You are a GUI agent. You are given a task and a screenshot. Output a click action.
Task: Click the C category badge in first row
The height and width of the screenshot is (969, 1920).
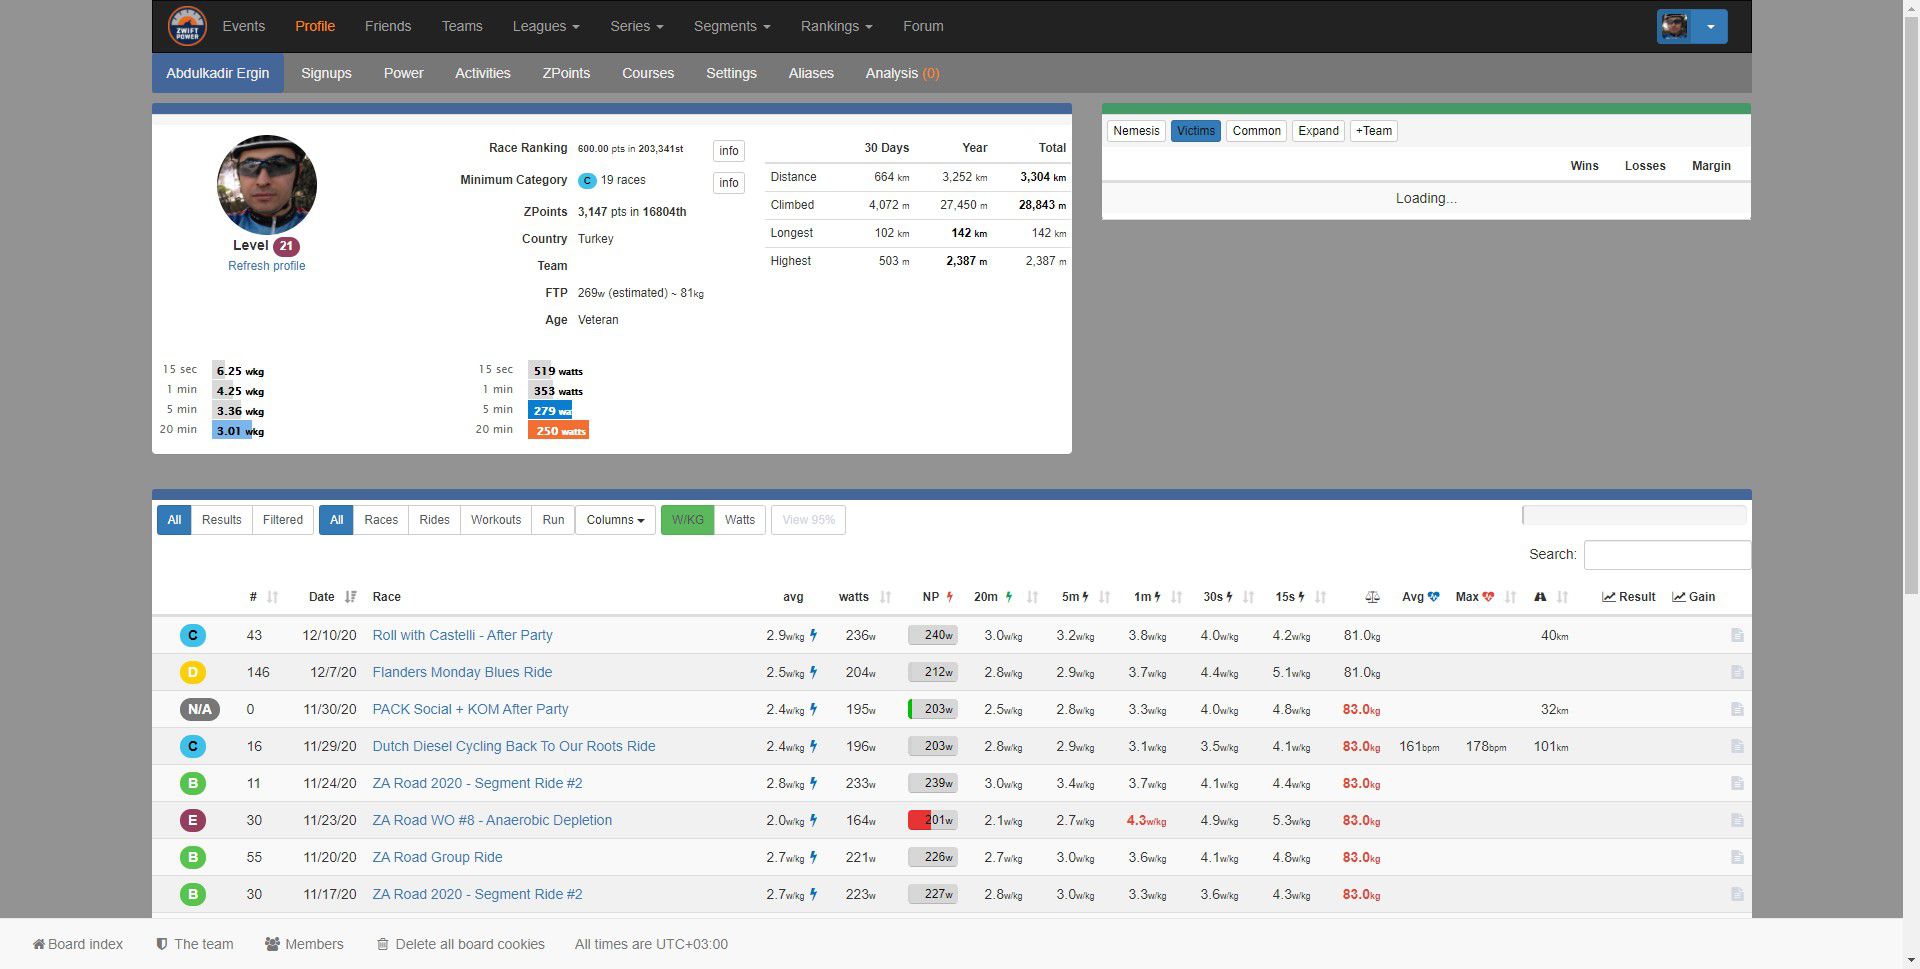(192, 635)
